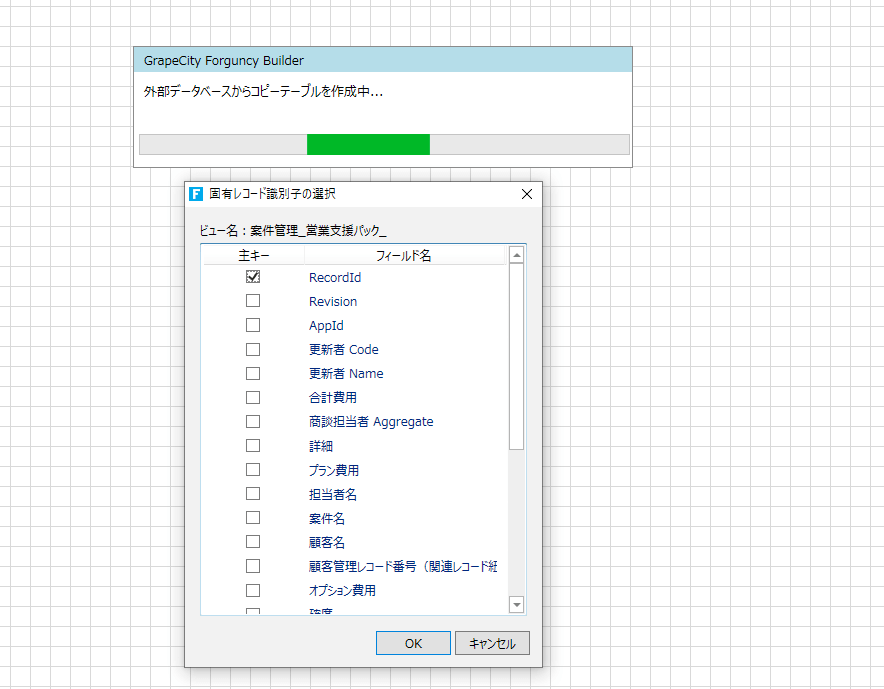
Task: Check the 案件名 checkbox
Action: pos(253,518)
